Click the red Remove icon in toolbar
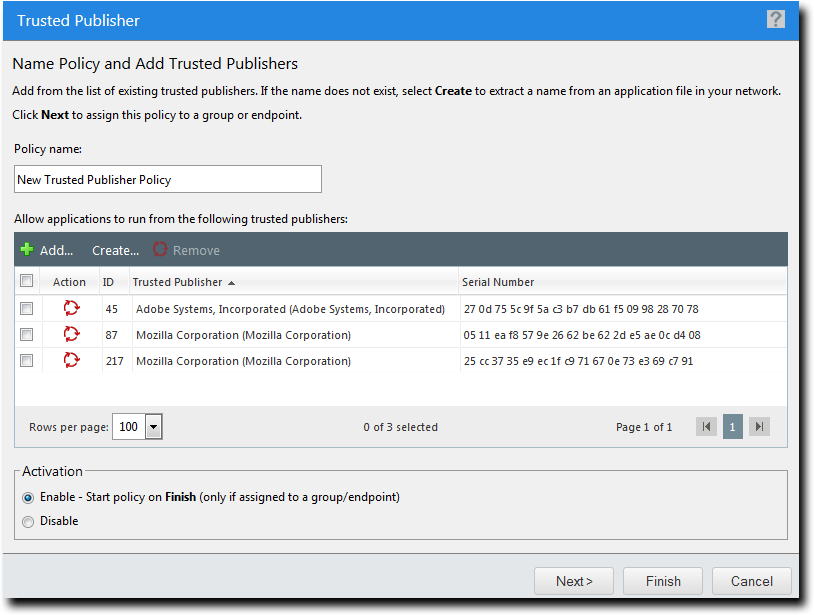Screen dimensions: 814x615 [x=160, y=250]
